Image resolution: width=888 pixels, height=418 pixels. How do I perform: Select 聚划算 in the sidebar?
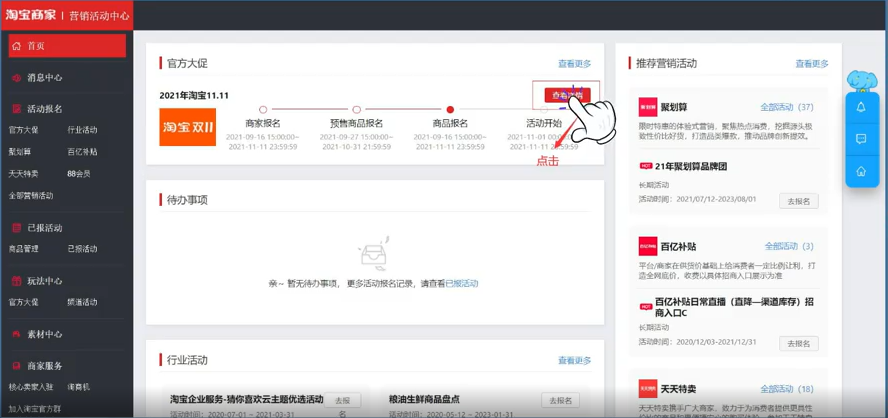(20, 152)
